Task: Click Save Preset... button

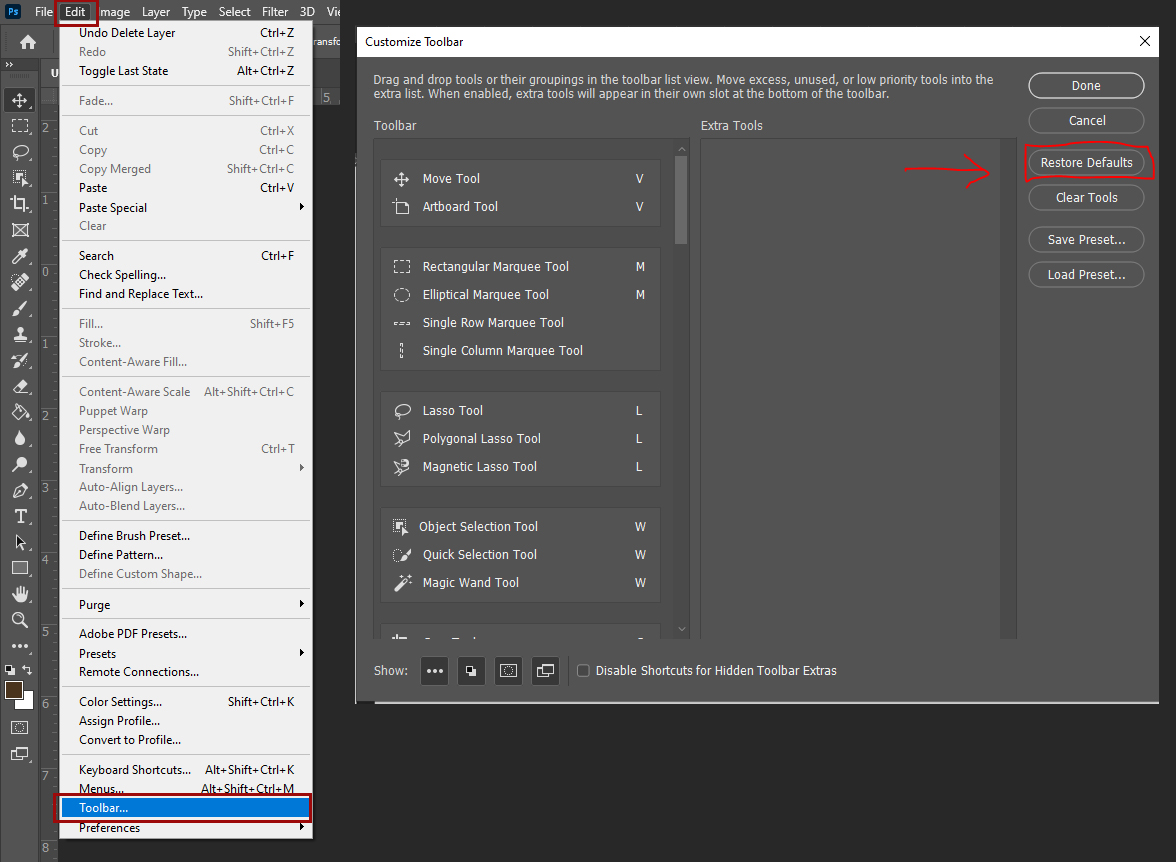Action: pos(1086,239)
